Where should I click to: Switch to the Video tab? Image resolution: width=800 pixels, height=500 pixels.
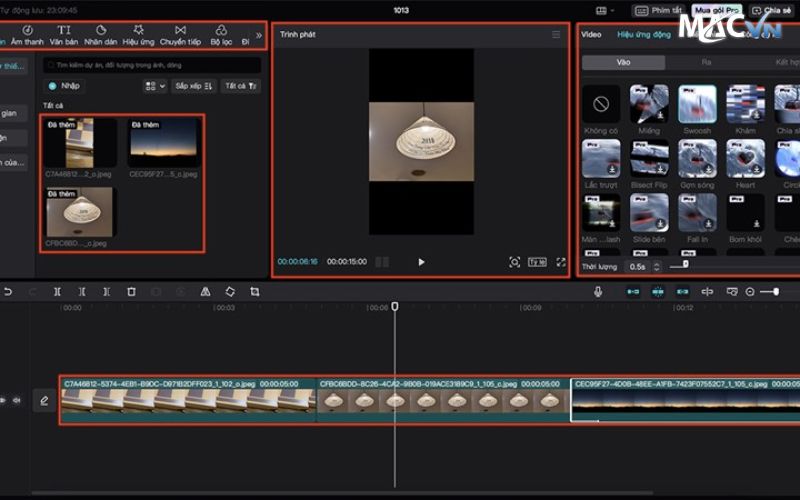[591, 34]
